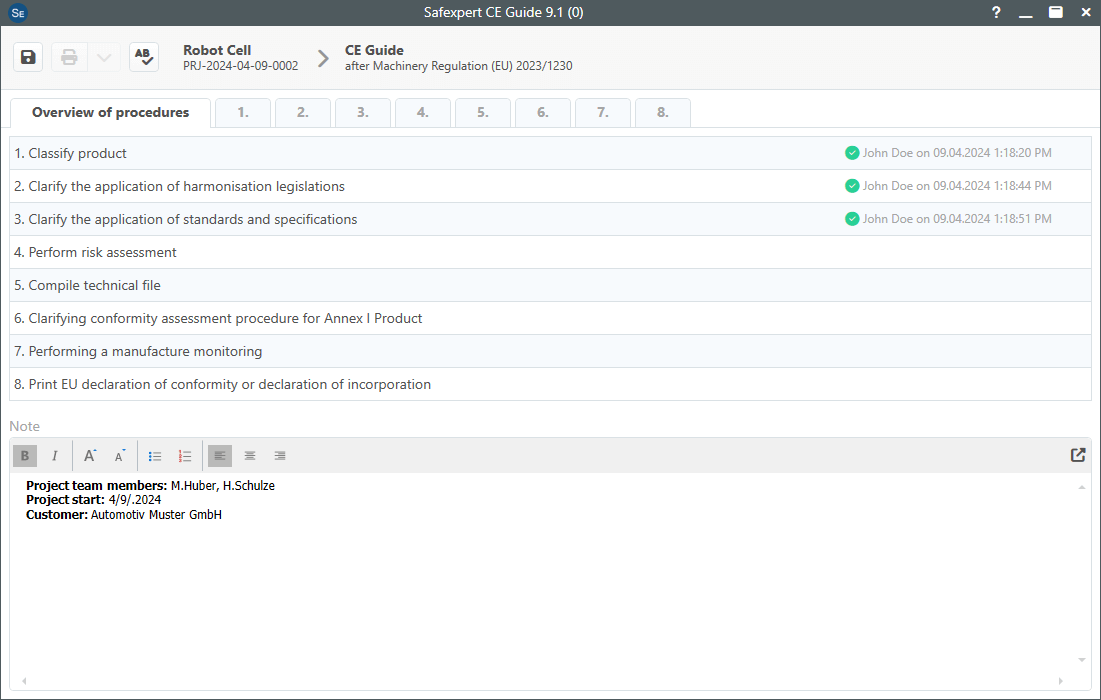Click the breadcrumb chevron after Robot Cell
The image size is (1101, 700).
323,58
